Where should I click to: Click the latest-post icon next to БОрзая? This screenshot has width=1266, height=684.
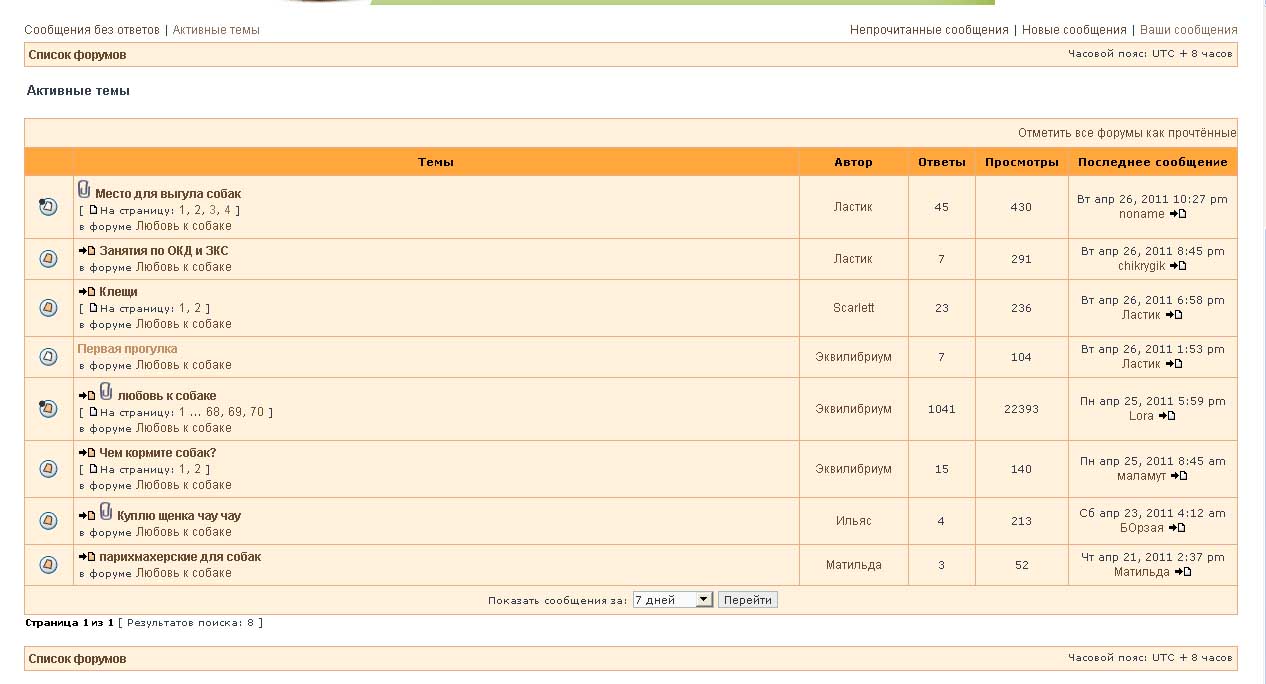pos(1177,528)
